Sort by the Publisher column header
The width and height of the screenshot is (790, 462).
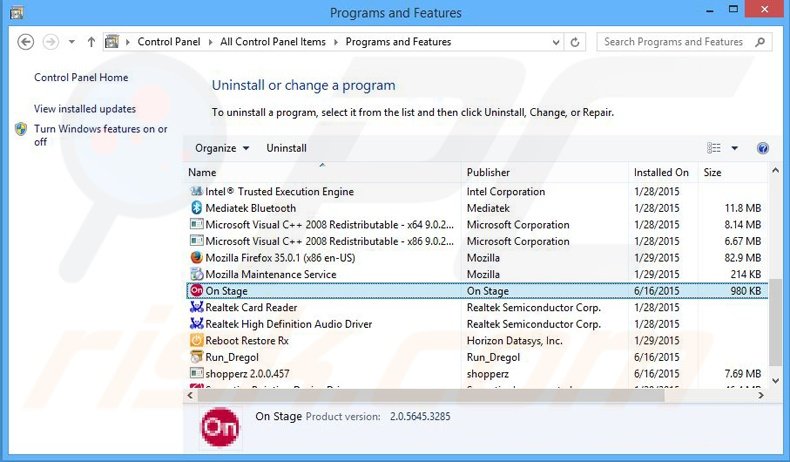pos(545,172)
